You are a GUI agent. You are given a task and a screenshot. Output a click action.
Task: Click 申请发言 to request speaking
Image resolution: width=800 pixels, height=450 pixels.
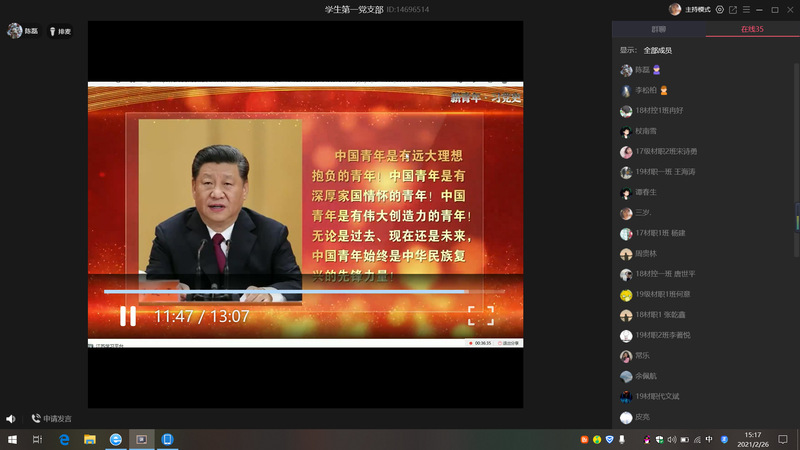[x=51, y=419]
